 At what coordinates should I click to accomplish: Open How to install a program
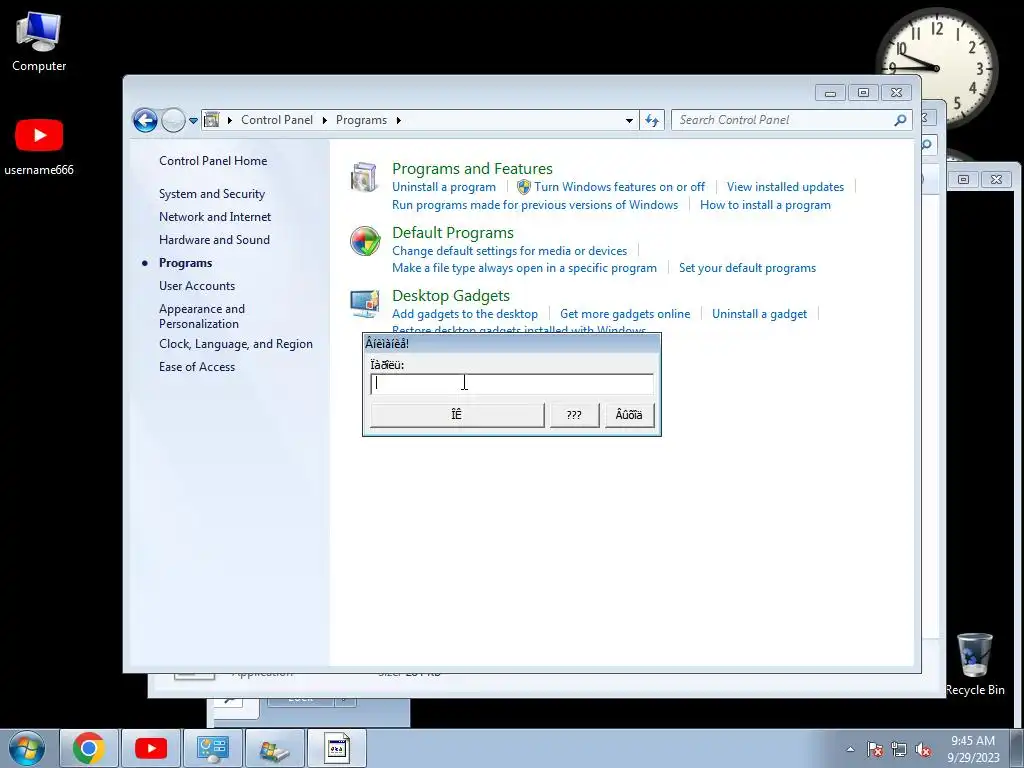coord(765,205)
